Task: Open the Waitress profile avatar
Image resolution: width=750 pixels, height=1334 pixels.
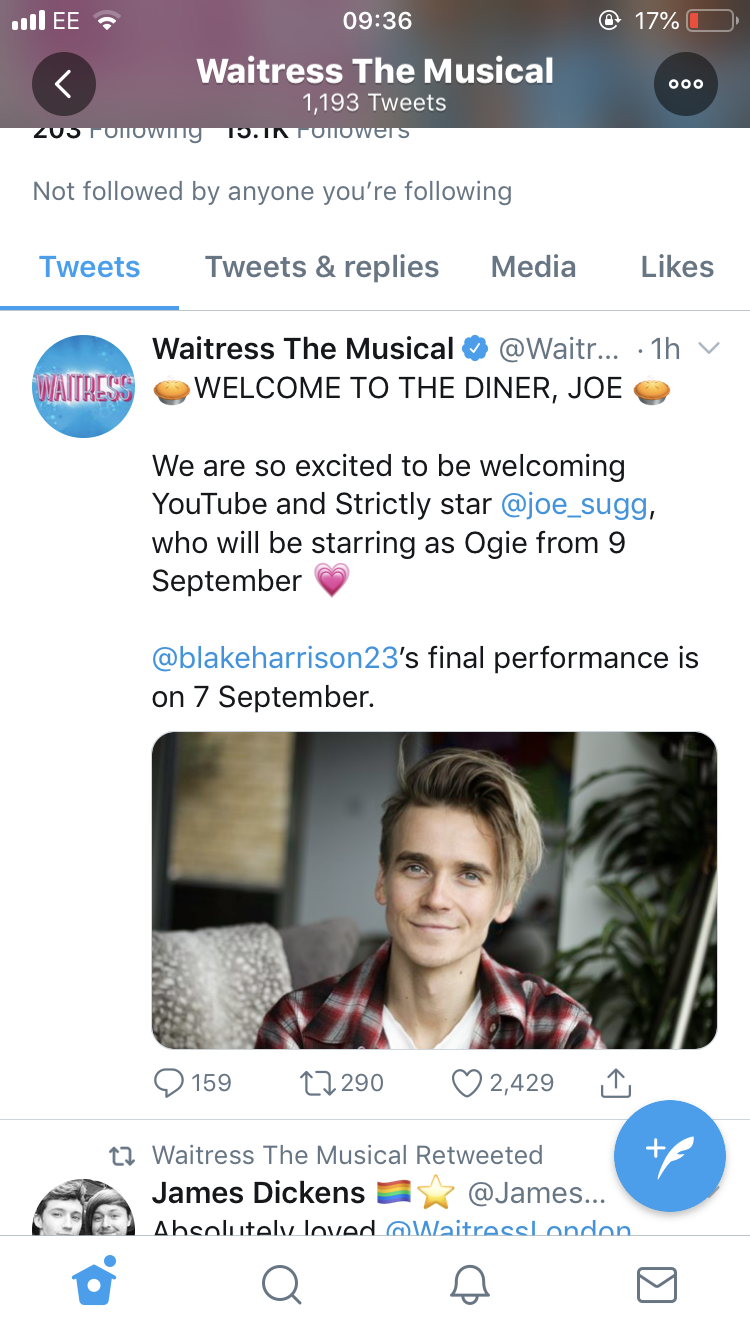Action: coord(84,386)
